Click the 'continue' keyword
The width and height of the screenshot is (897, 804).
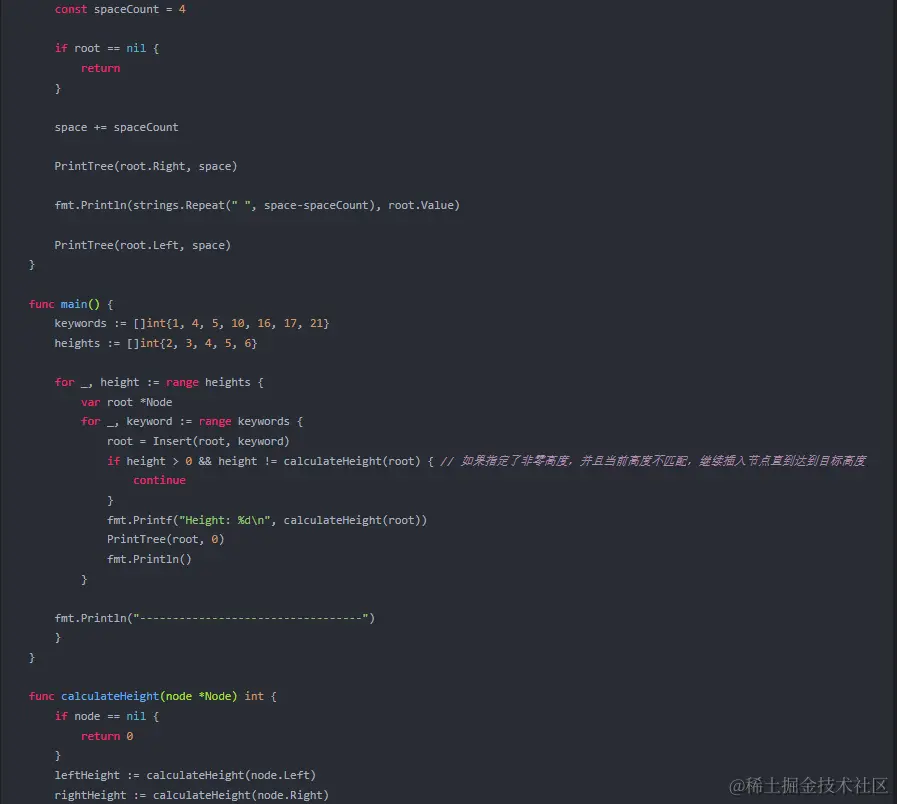[x=160, y=480]
